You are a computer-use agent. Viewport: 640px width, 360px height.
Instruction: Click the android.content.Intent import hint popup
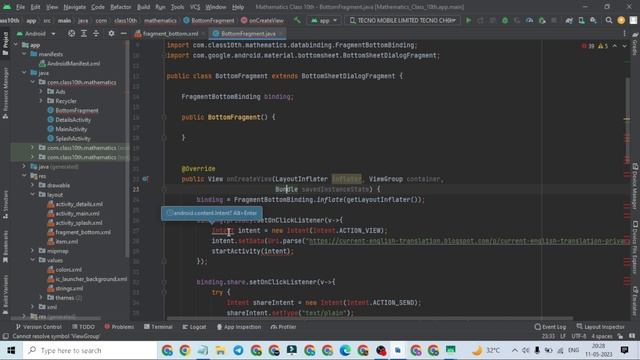tap(212, 213)
